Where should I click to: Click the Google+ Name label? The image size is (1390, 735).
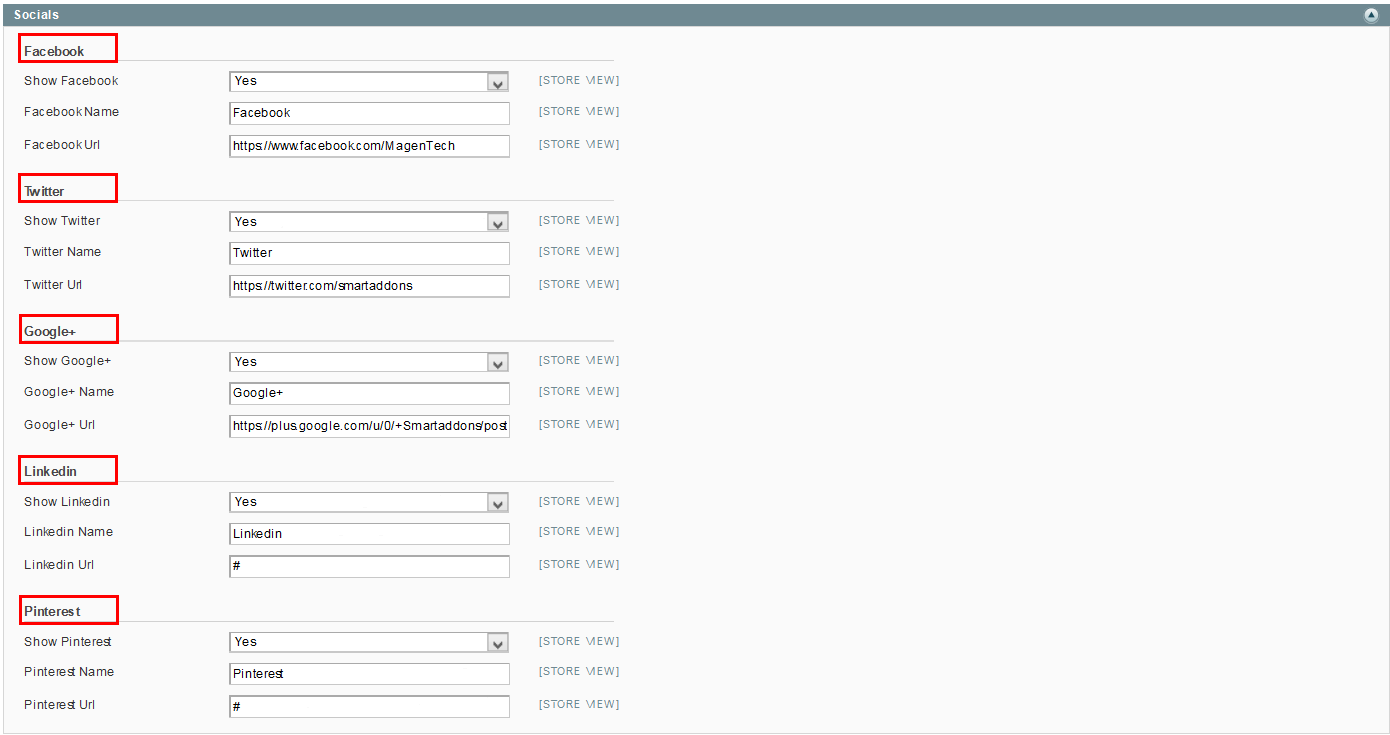(69, 392)
